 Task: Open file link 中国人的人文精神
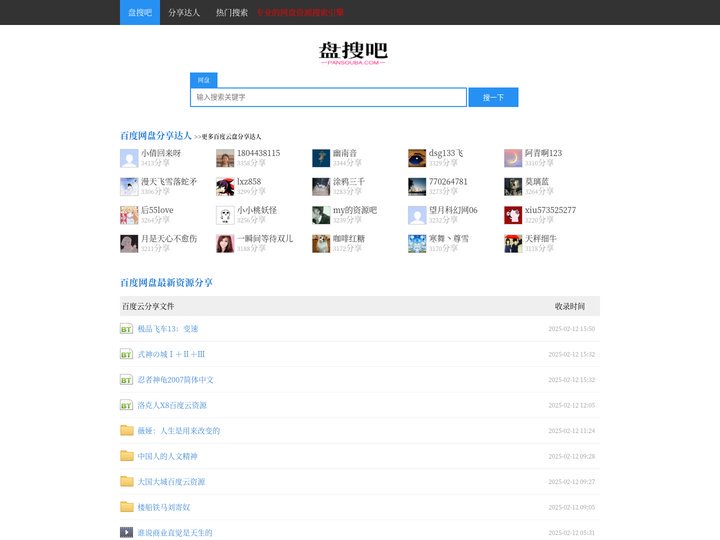click(167, 456)
